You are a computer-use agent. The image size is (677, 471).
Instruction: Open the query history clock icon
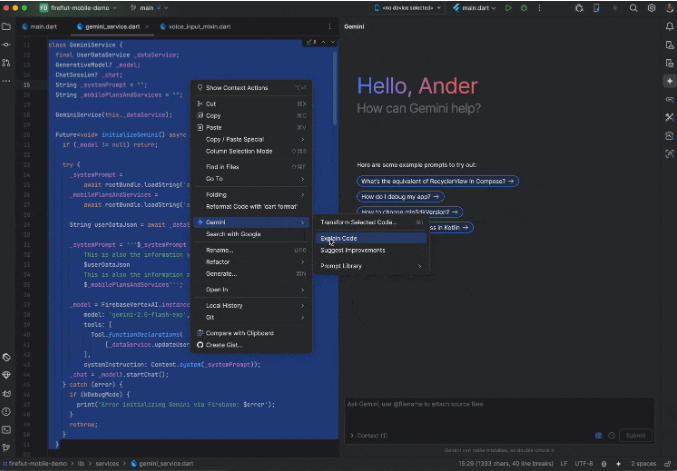click(x=611, y=436)
